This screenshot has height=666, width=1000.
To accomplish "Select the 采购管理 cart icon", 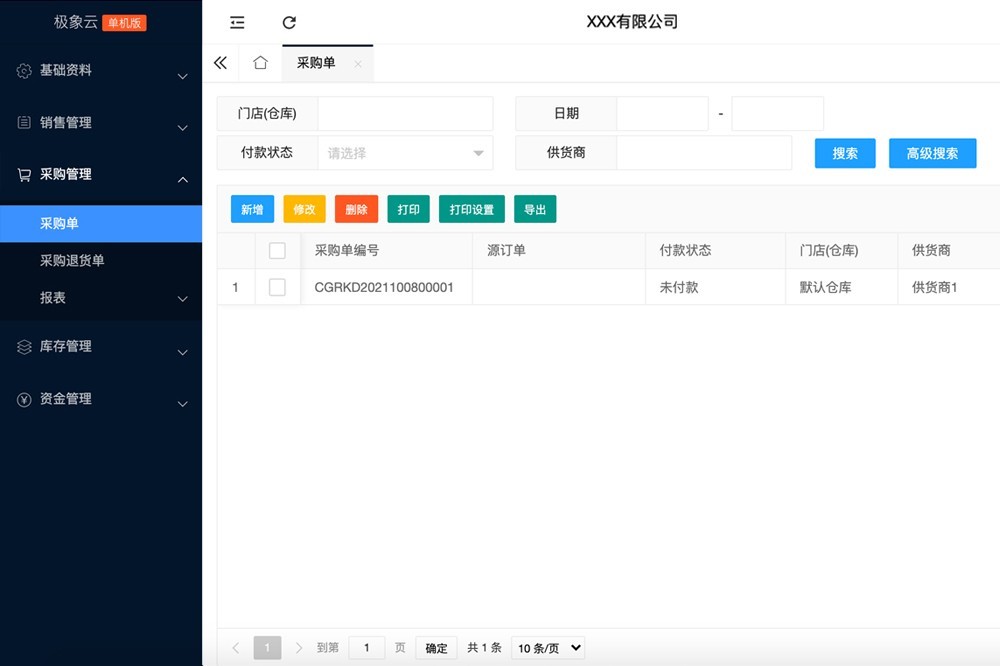I will tap(22, 175).
